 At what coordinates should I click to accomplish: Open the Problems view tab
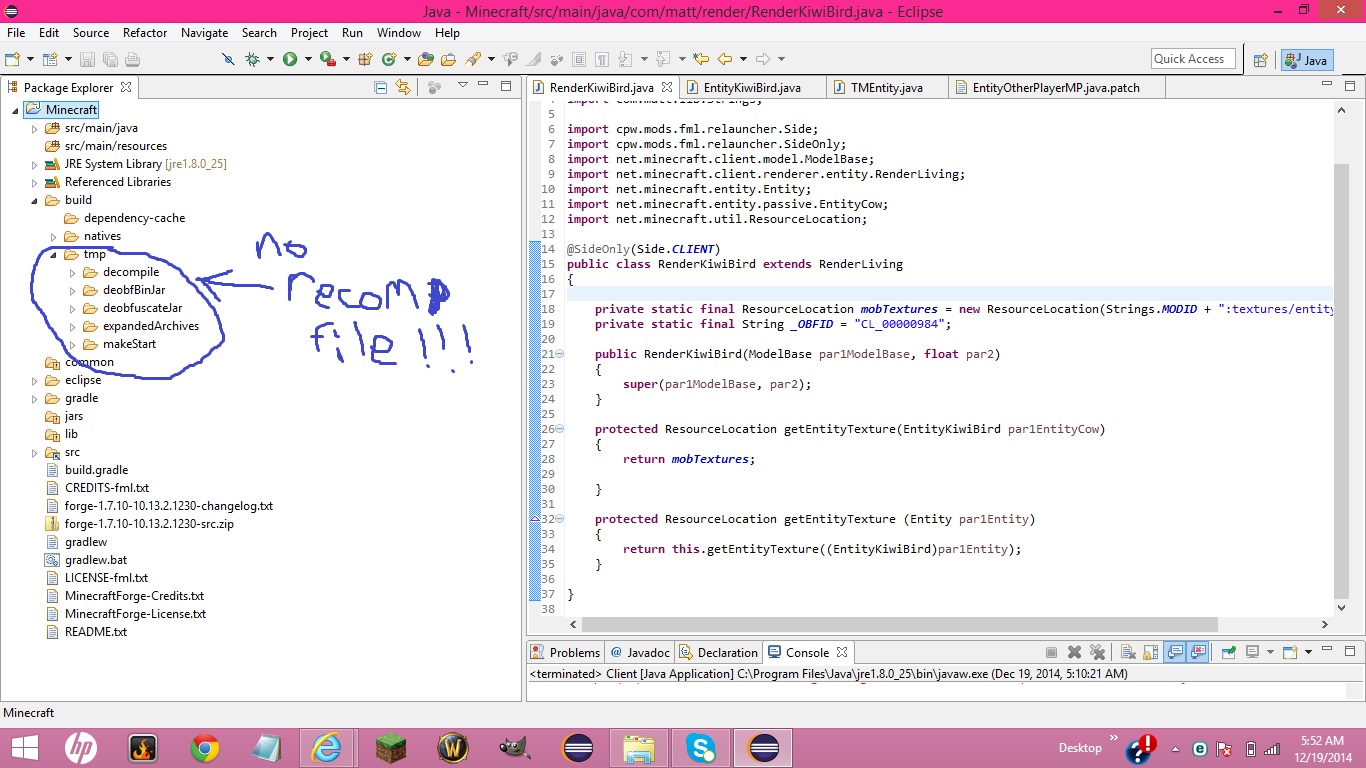[x=566, y=652]
